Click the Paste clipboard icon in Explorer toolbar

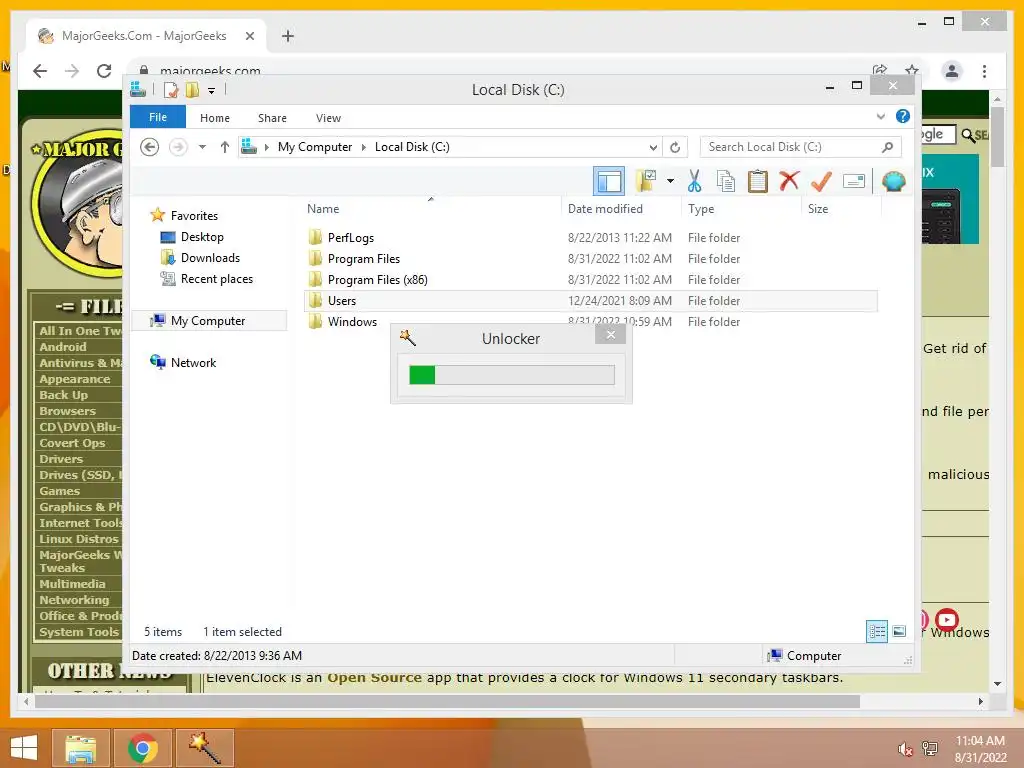(758, 181)
